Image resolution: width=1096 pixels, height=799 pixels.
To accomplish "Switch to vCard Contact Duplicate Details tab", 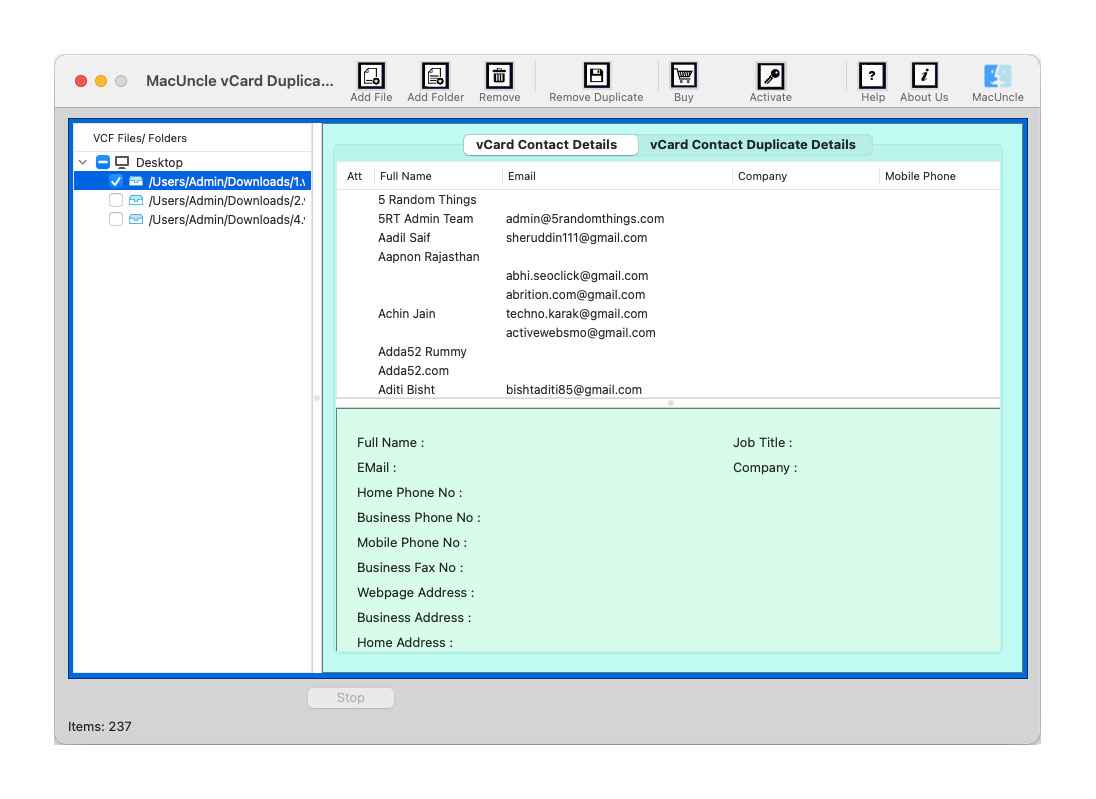I will click(x=753, y=145).
